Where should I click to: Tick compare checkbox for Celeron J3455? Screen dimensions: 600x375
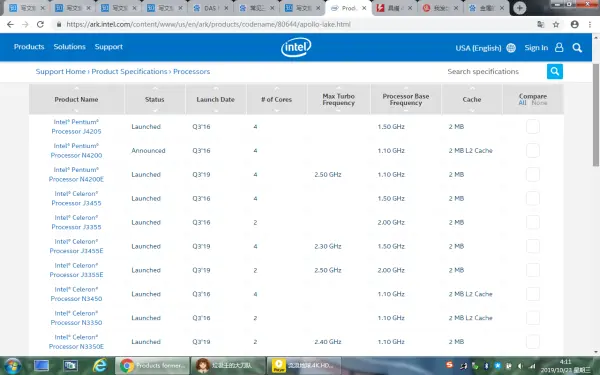[533, 199]
